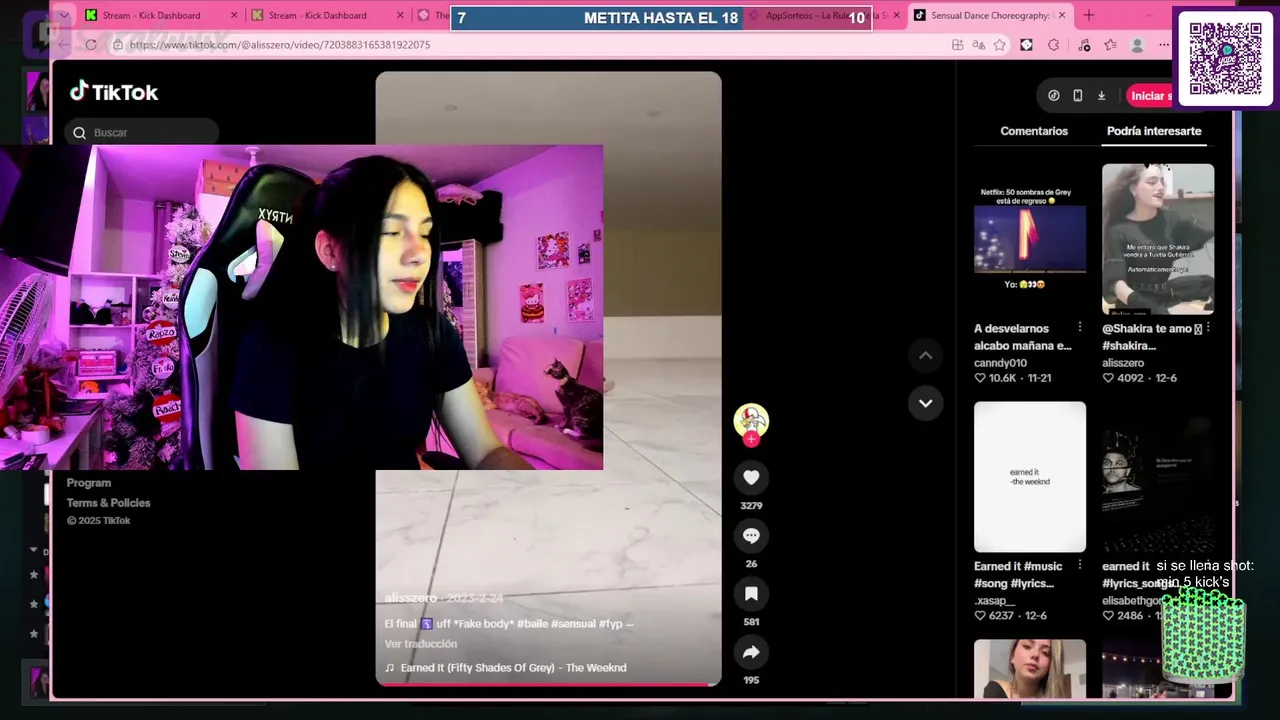Image resolution: width=1280 pixels, height=720 pixels.
Task: Click Ver traducción under the caption
Action: (x=421, y=644)
